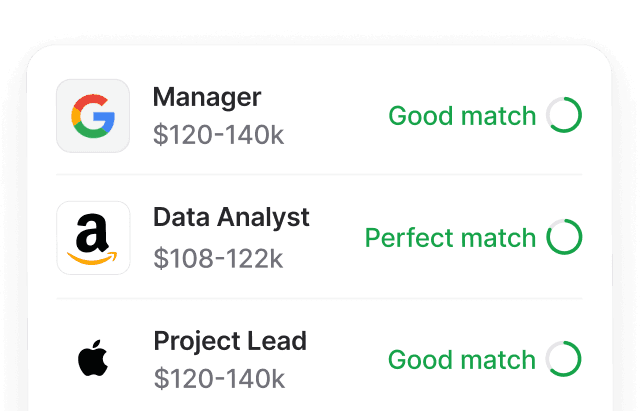Click the $108-122k salary text
The height and width of the screenshot is (411, 640).
(x=218, y=258)
